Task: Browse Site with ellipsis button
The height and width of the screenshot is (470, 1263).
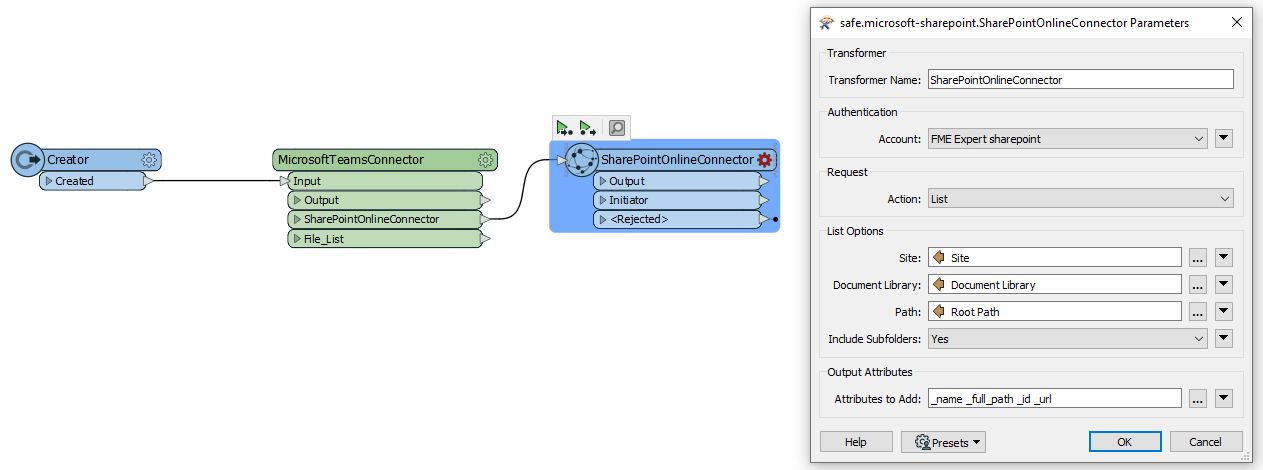Action: coord(1197,258)
